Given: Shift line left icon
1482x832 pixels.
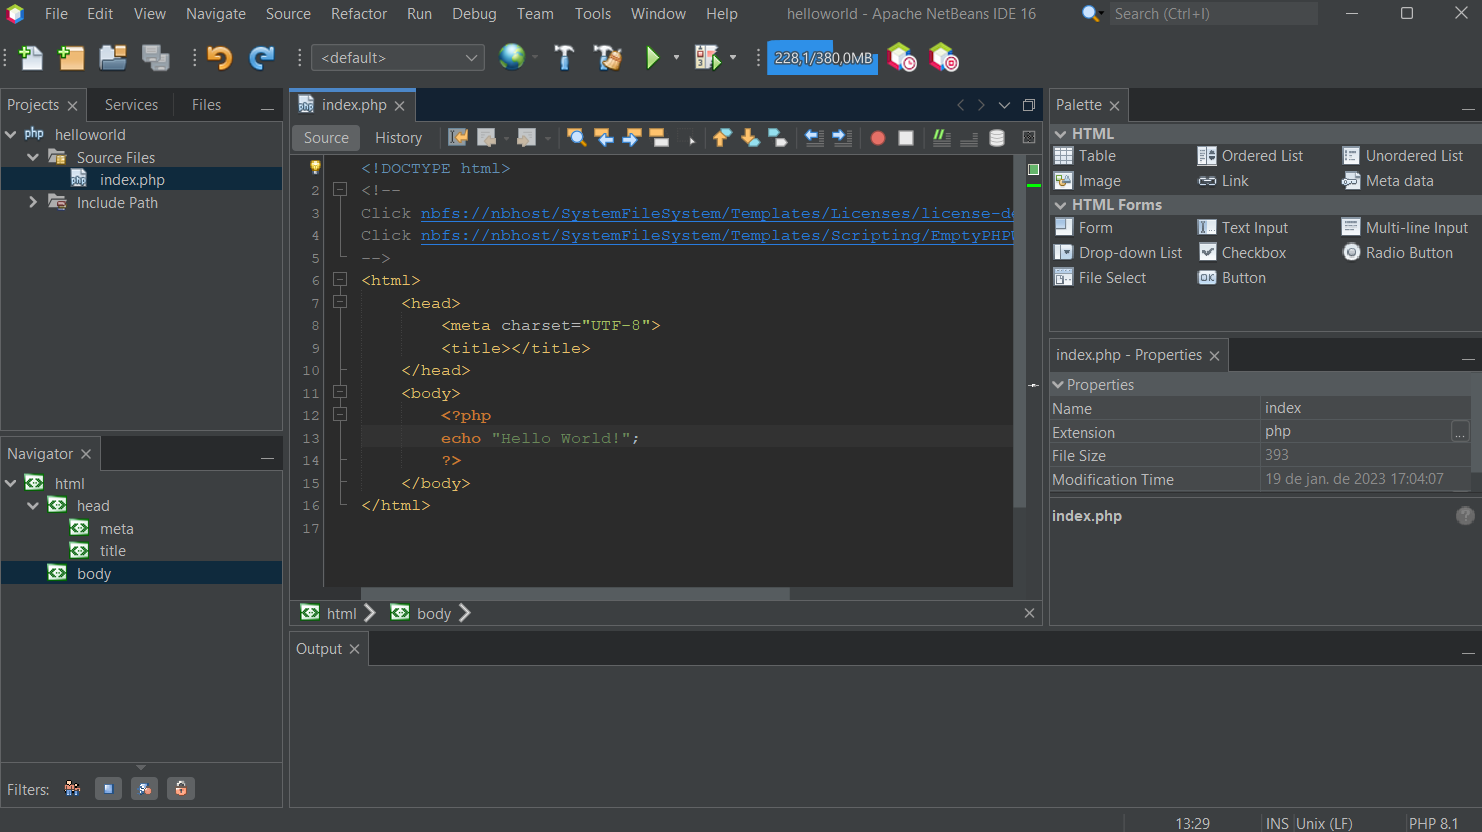Looking at the screenshot, I should pos(814,138).
